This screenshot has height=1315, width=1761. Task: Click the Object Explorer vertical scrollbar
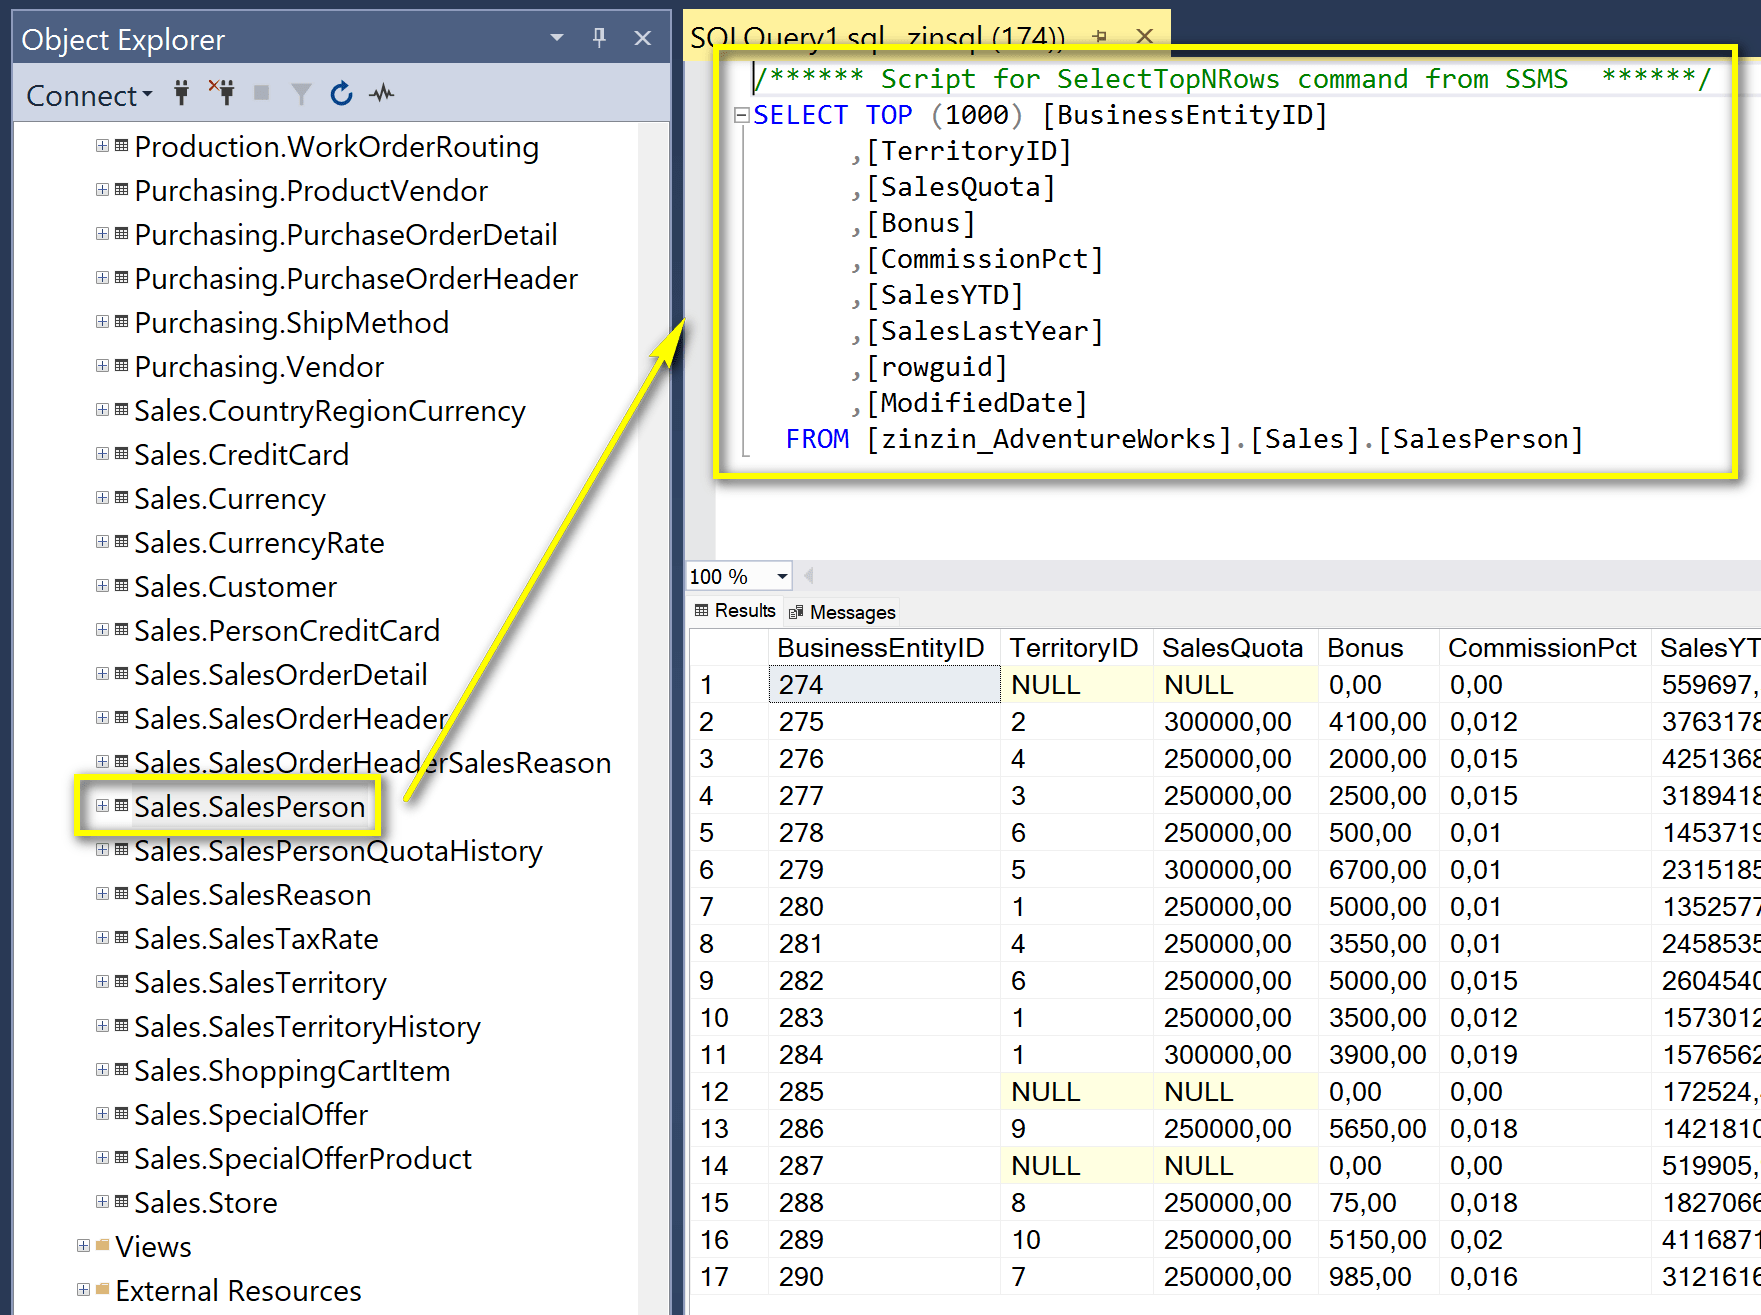coord(654,718)
